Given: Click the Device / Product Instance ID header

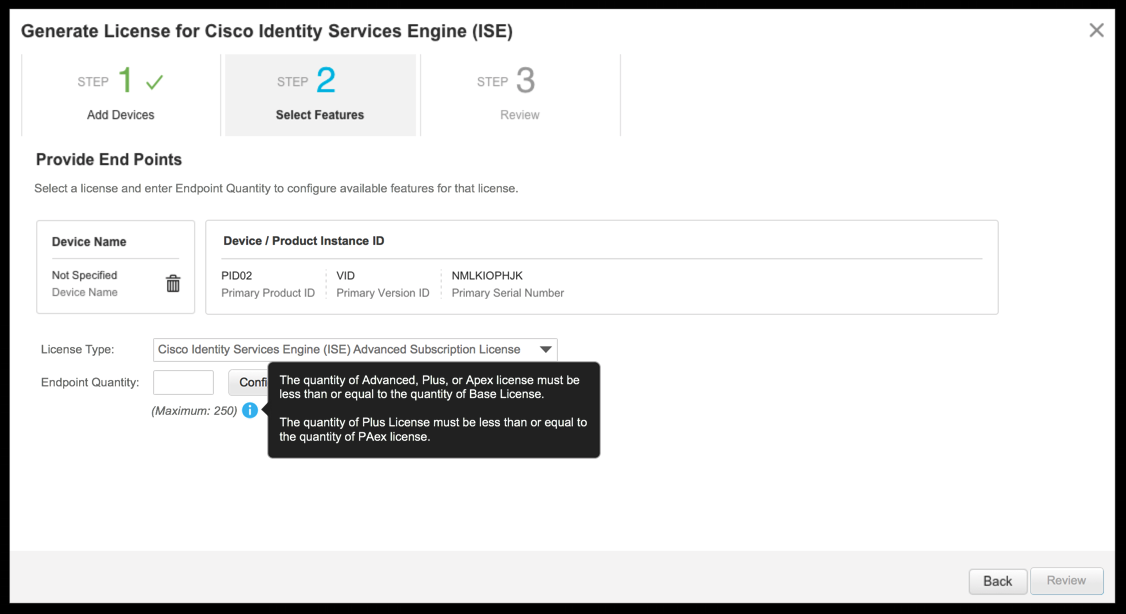Looking at the screenshot, I should (304, 241).
